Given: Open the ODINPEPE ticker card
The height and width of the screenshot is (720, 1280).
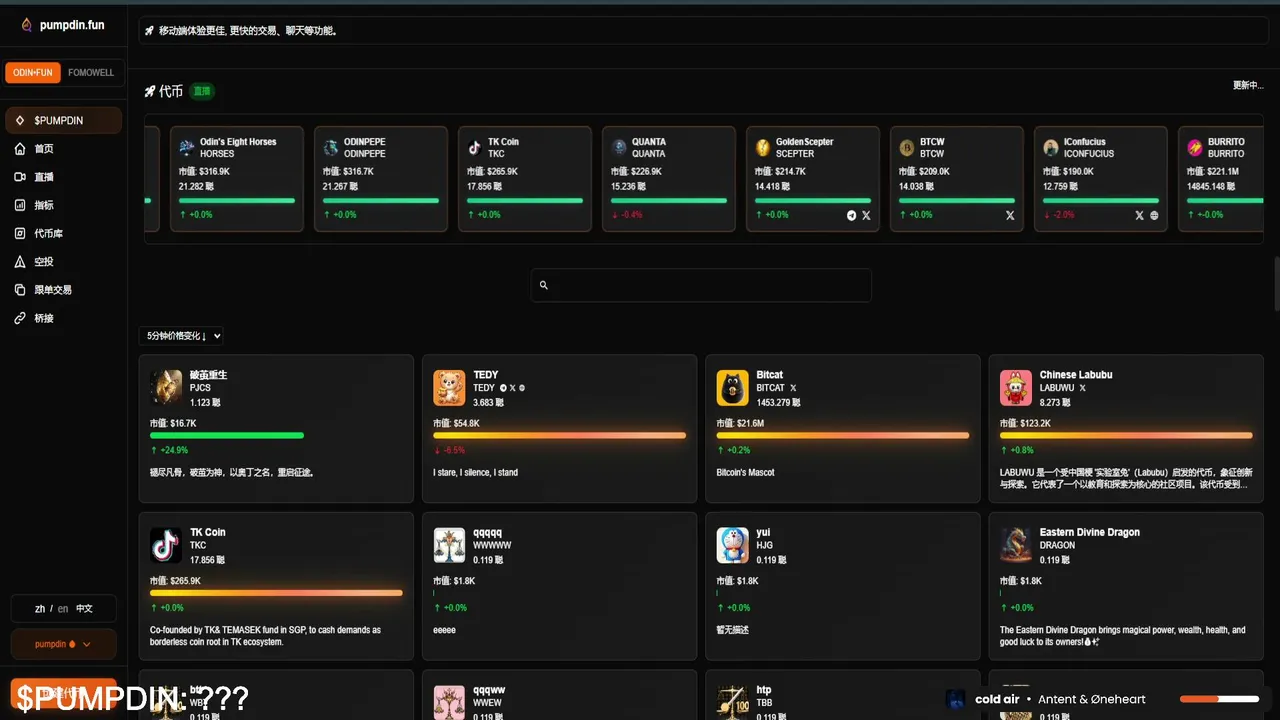Looking at the screenshot, I should pyautogui.click(x=381, y=179).
